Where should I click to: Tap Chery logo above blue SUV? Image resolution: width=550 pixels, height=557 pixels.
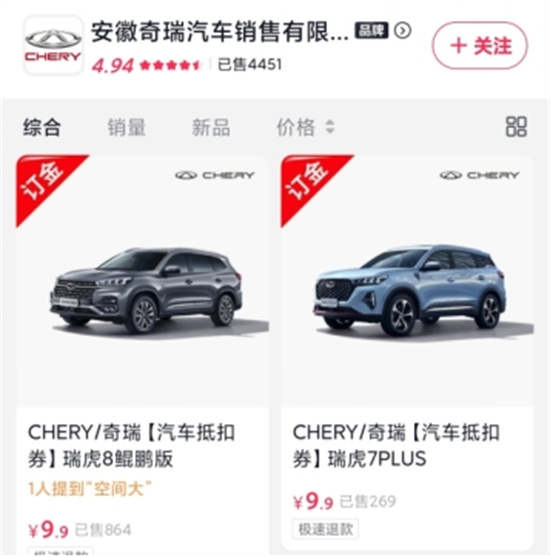[x=480, y=175]
